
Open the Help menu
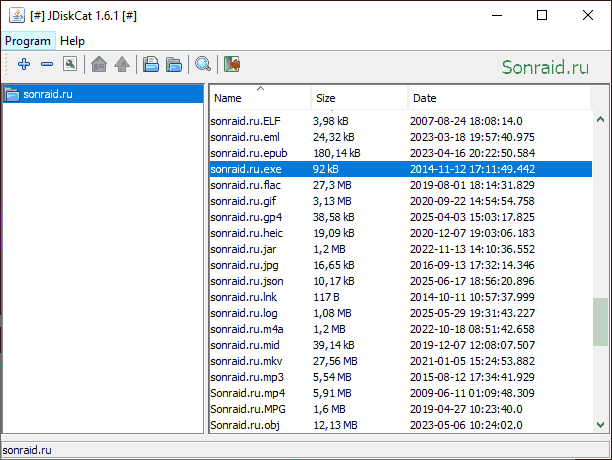coord(72,41)
